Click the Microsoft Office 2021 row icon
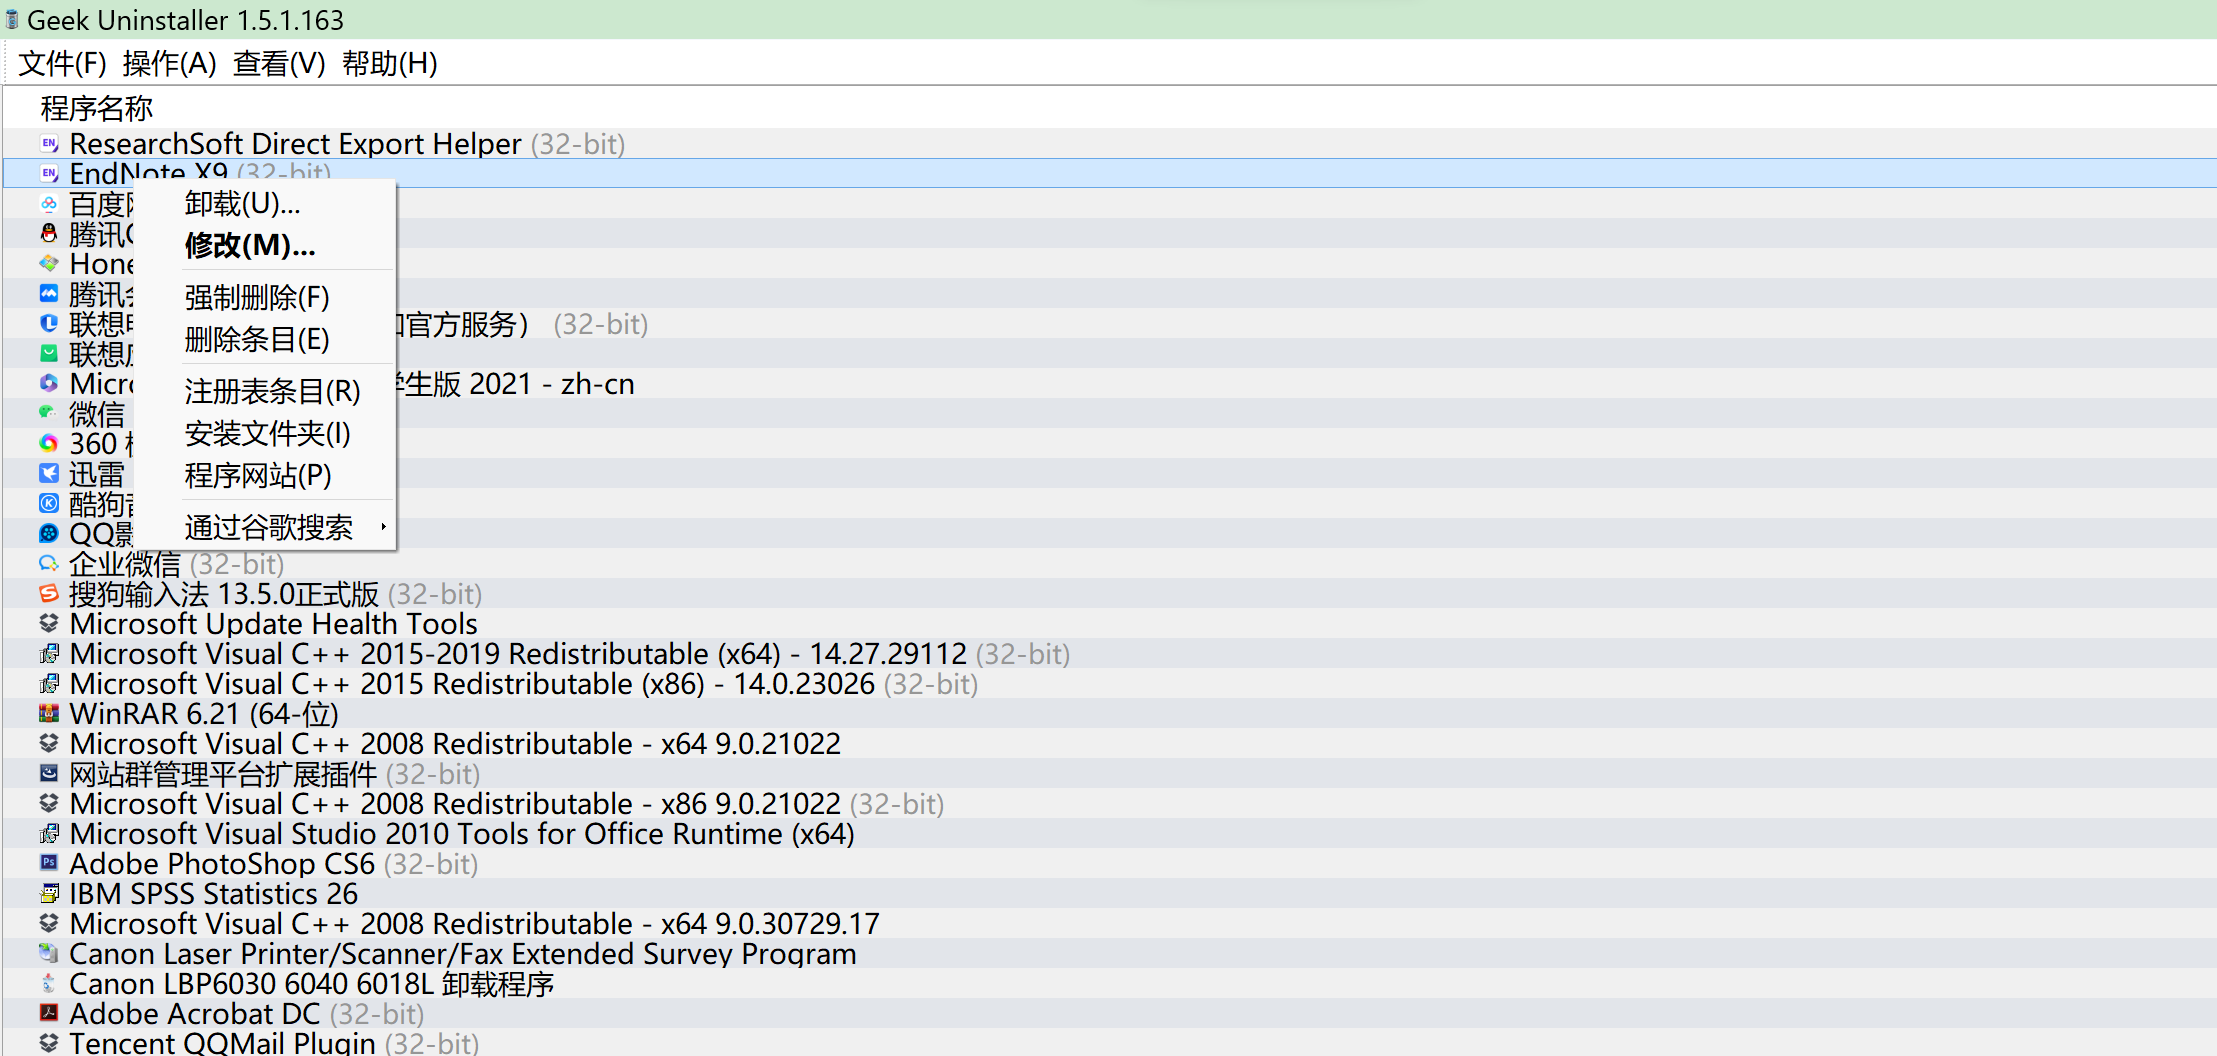The height and width of the screenshot is (1056, 2217). pos(49,384)
